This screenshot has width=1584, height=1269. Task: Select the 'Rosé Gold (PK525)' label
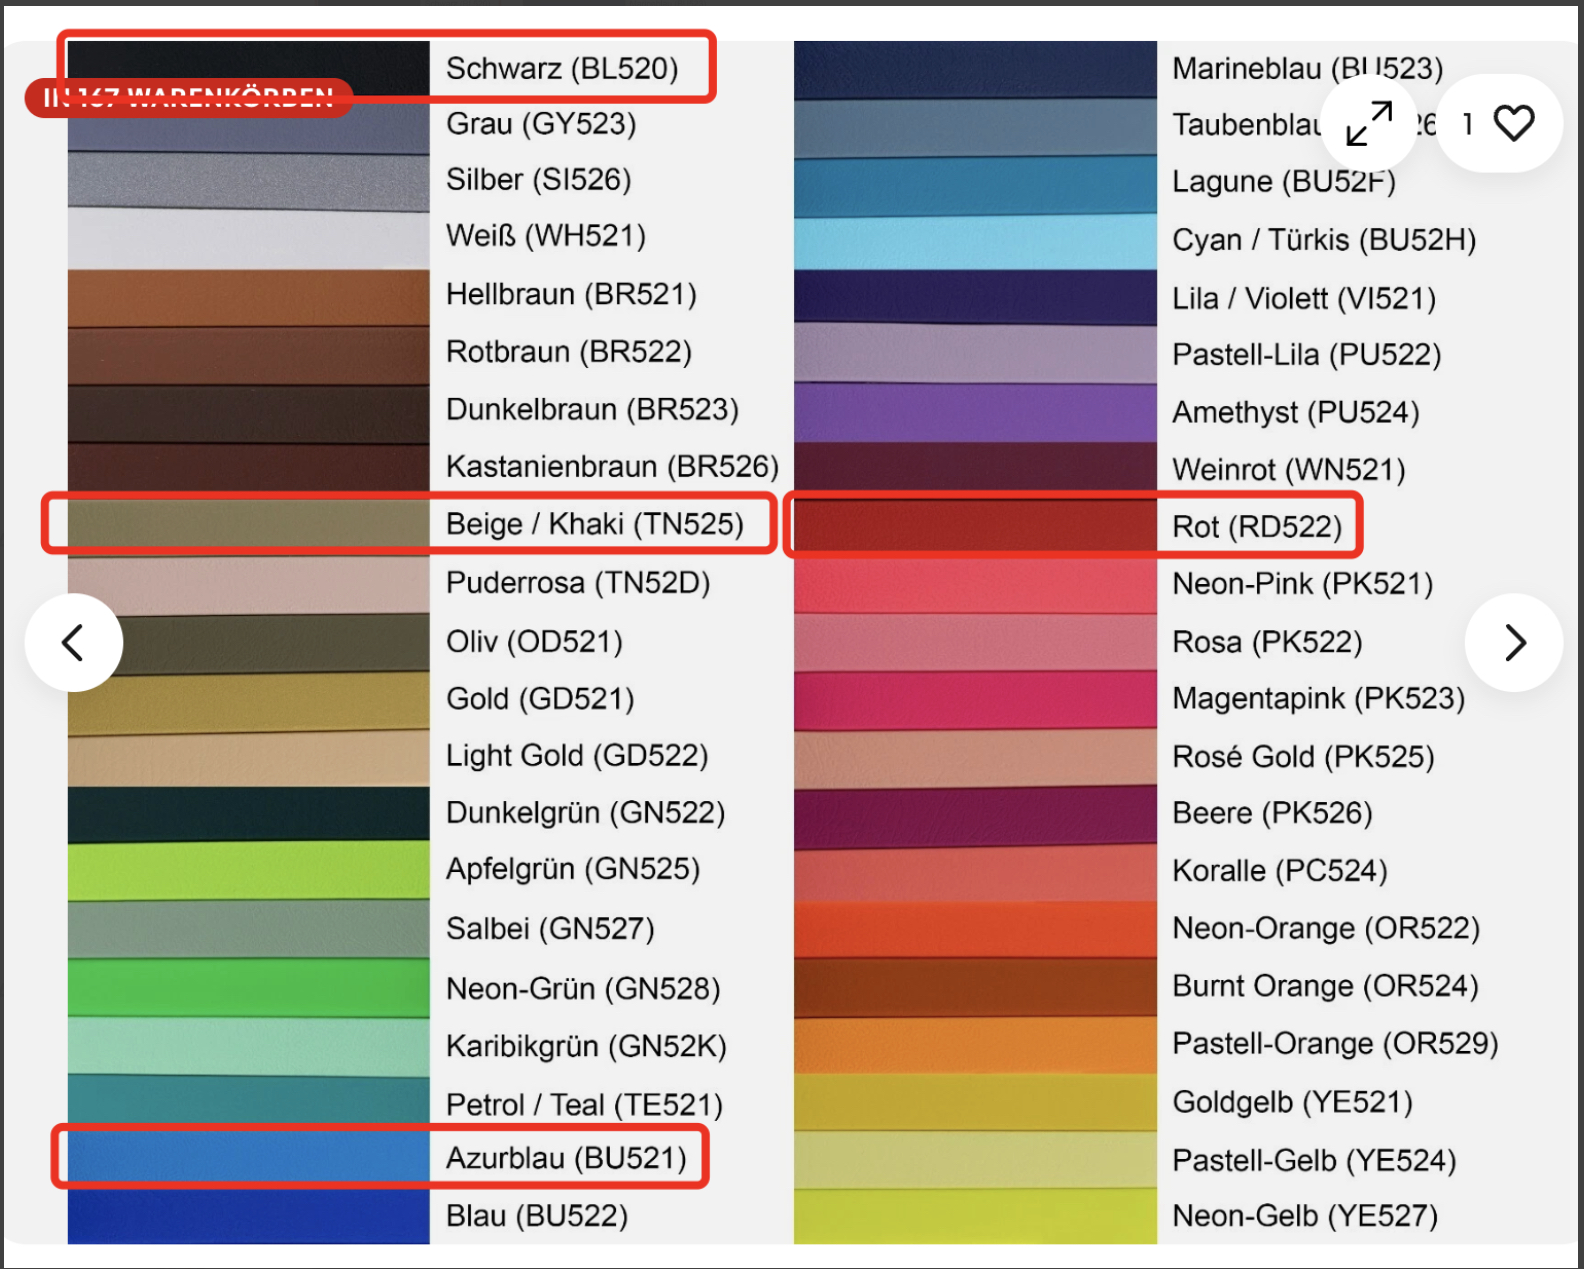[x=1303, y=757]
